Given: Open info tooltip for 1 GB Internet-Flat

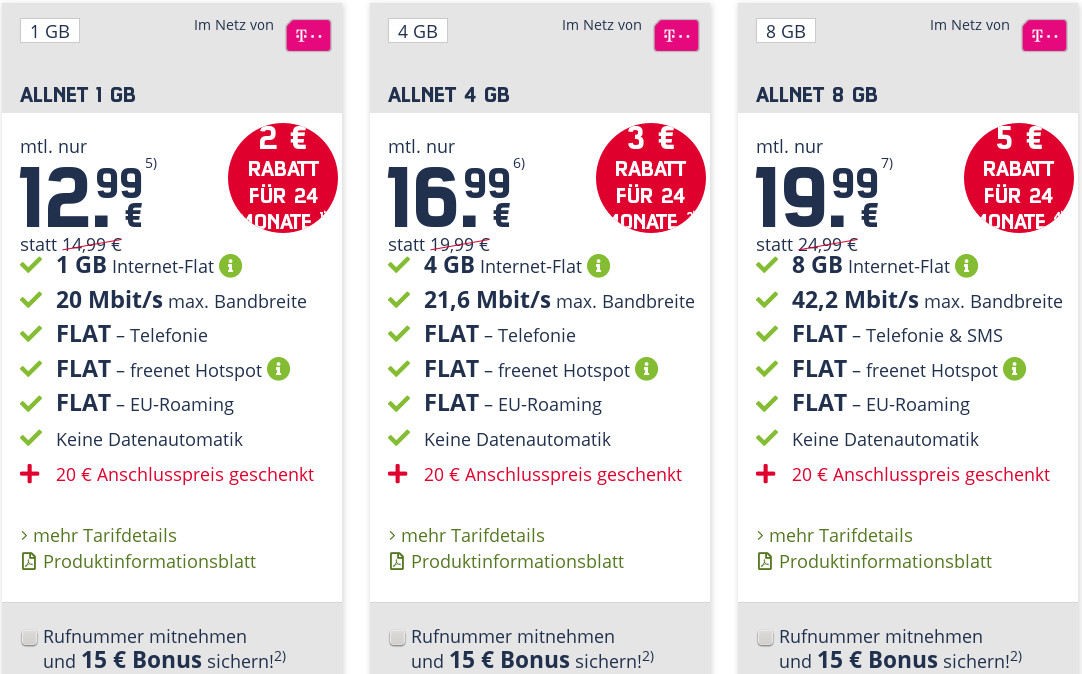Looking at the screenshot, I should coord(231,266).
